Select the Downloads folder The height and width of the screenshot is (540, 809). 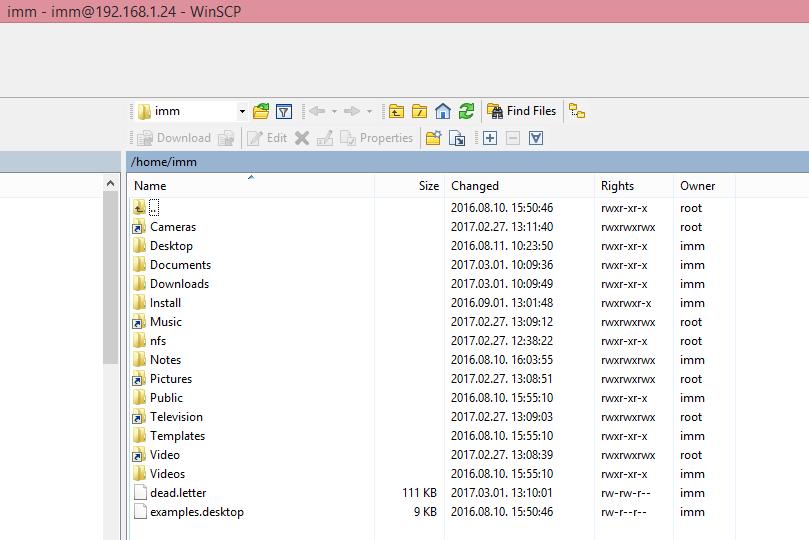coord(180,284)
